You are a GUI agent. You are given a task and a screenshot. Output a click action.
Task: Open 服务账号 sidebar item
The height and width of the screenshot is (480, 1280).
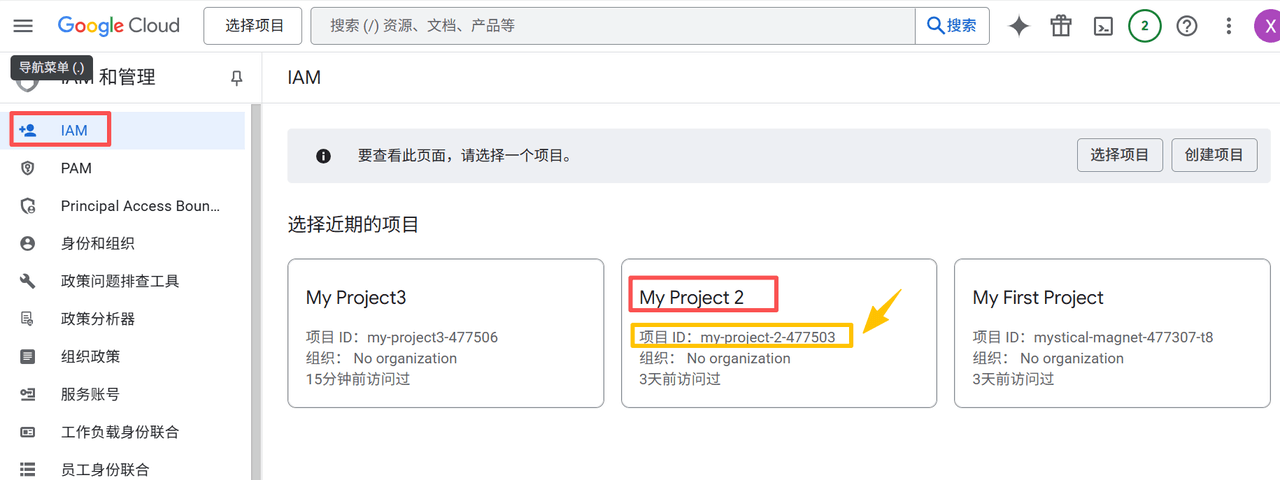[x=90, y=394]
